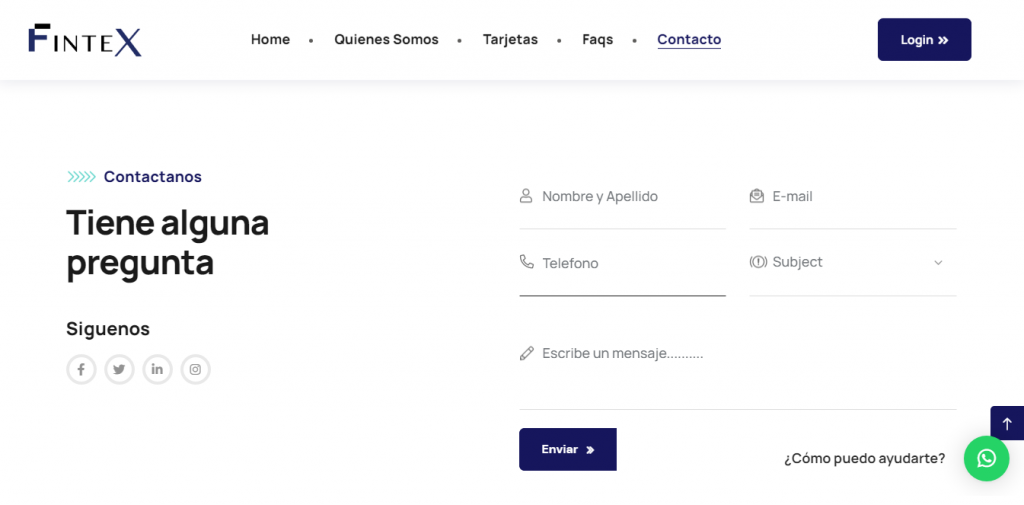Click the Fintex logo
This screenshot has height=505, width=1024.
point(85,40)
